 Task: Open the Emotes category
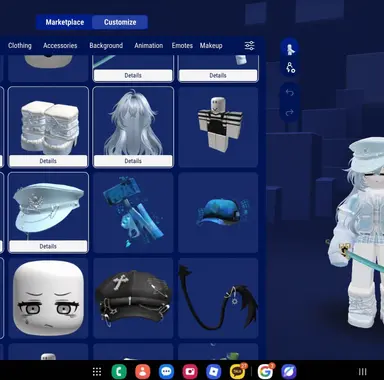[x=182, y=46]
